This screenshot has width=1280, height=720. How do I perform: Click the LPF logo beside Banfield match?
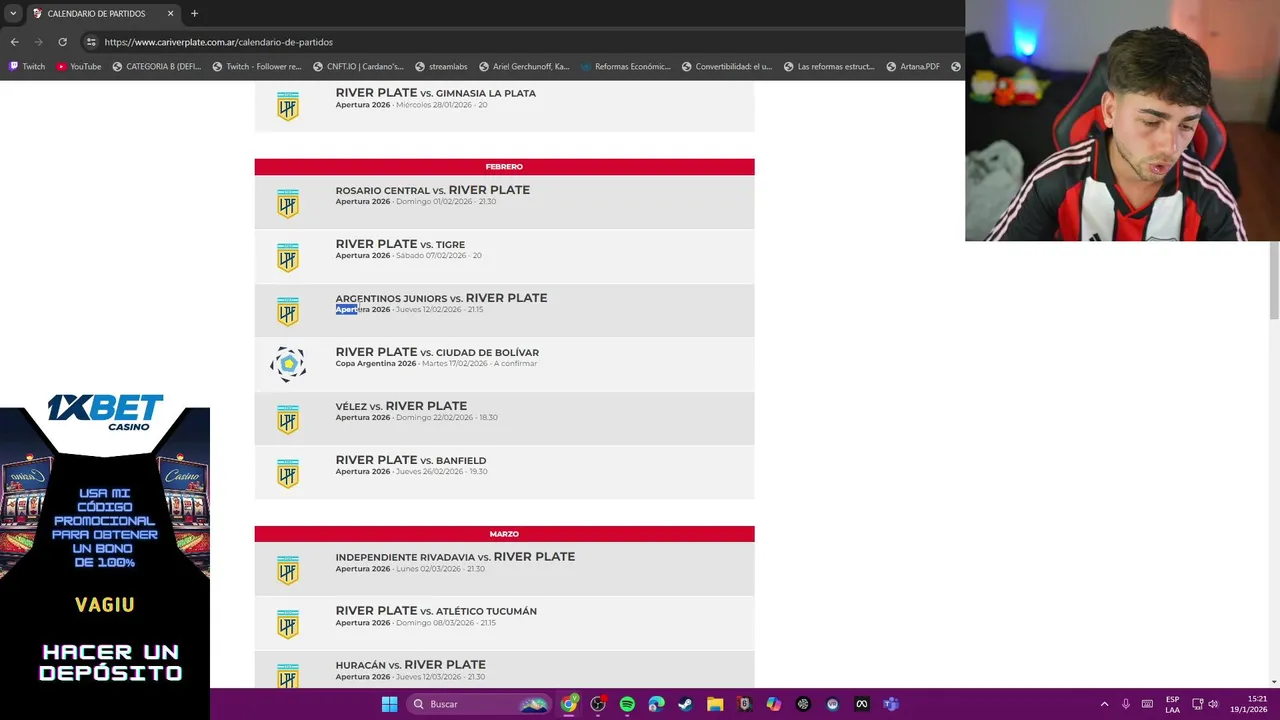pos(288,473)
